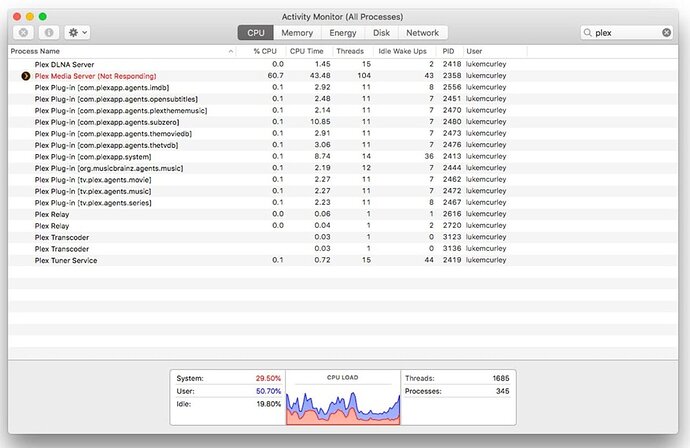Select the com.plexapp.agents.themoviedb plug-in row
This screenshot has width=690, height=448.
(342, 133)
